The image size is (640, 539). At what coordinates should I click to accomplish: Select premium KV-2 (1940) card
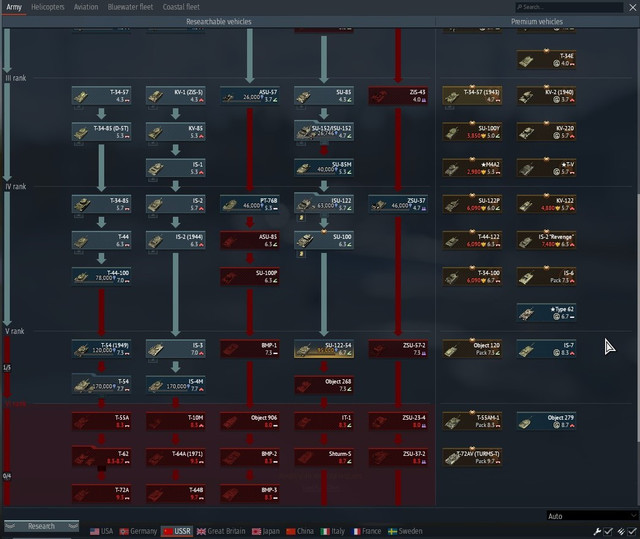(x=546, y=95)
